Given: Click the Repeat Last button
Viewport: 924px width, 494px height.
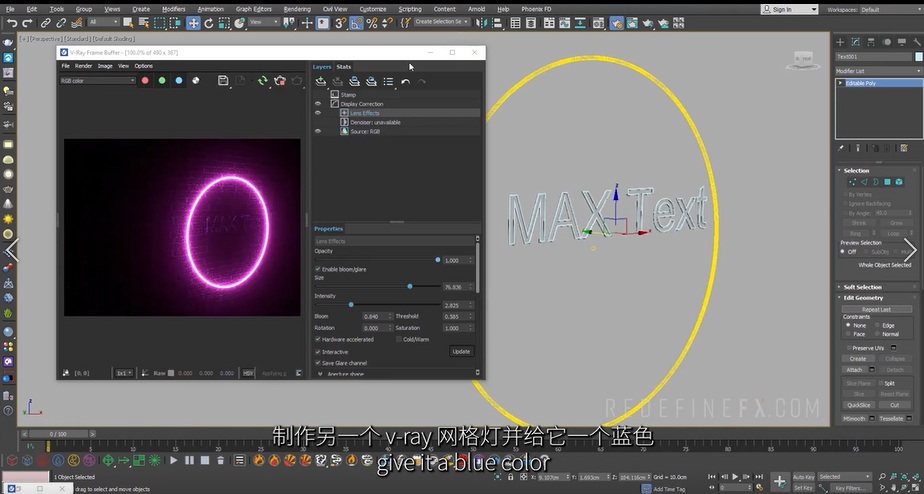Looking at the screenshot, I should point(876,309).
